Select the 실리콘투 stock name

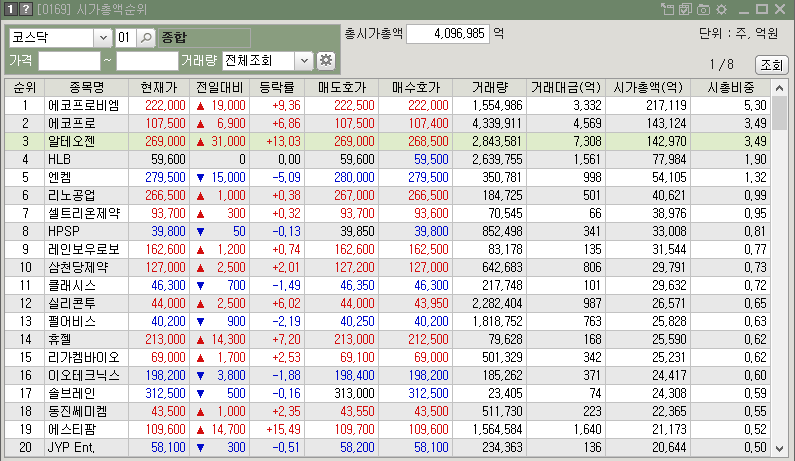pos(72,304)
